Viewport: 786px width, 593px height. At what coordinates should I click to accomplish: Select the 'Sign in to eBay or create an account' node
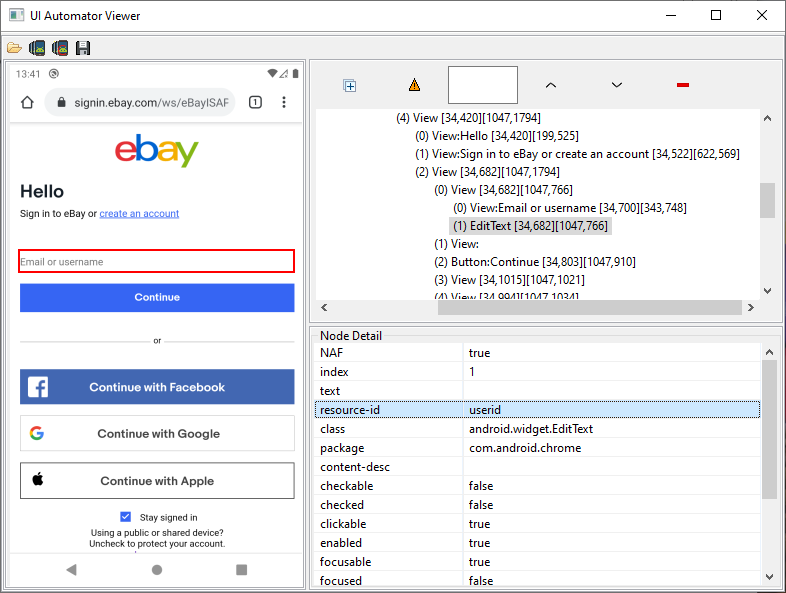click(577, 154)
